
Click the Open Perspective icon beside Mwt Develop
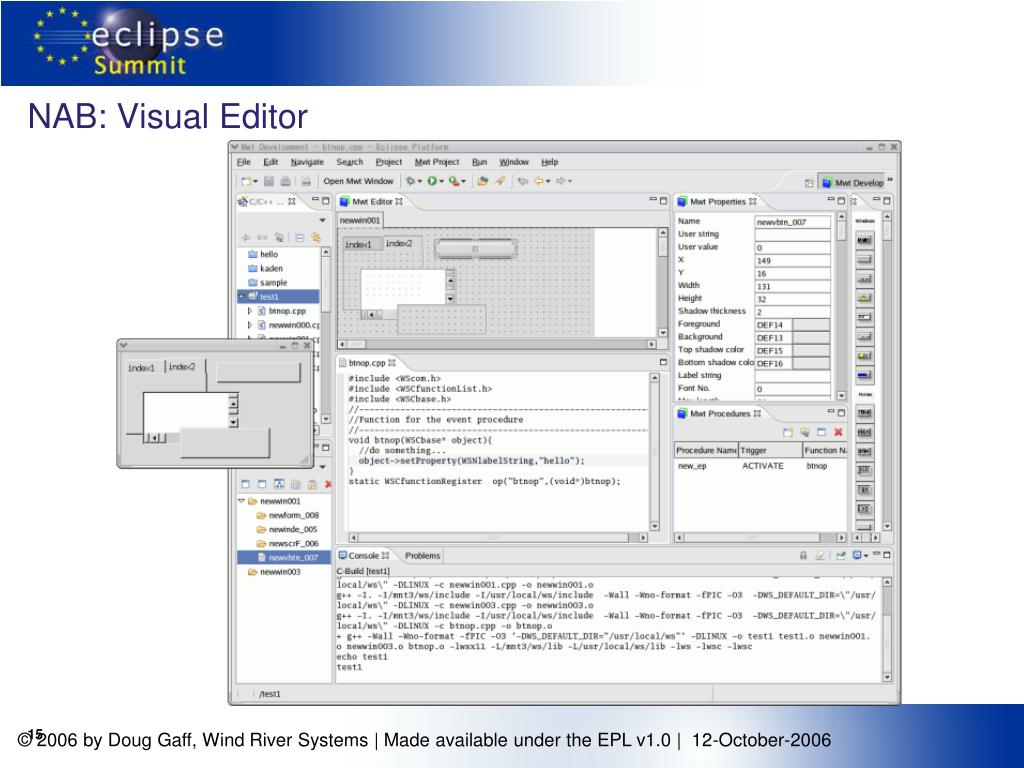[808, 183]
